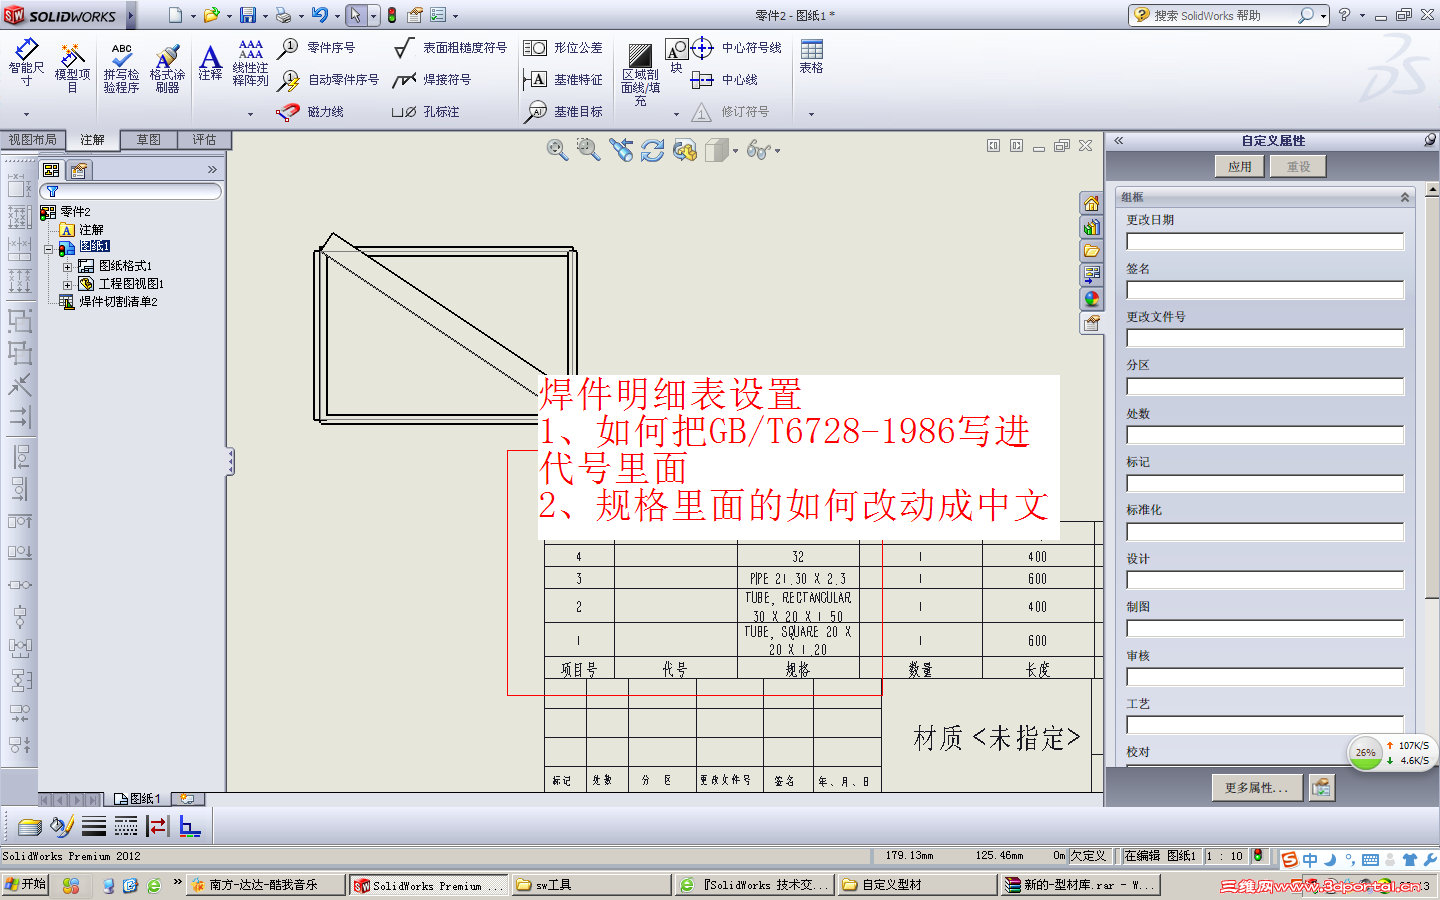Click the 块 blocks tool

point(676,56)
